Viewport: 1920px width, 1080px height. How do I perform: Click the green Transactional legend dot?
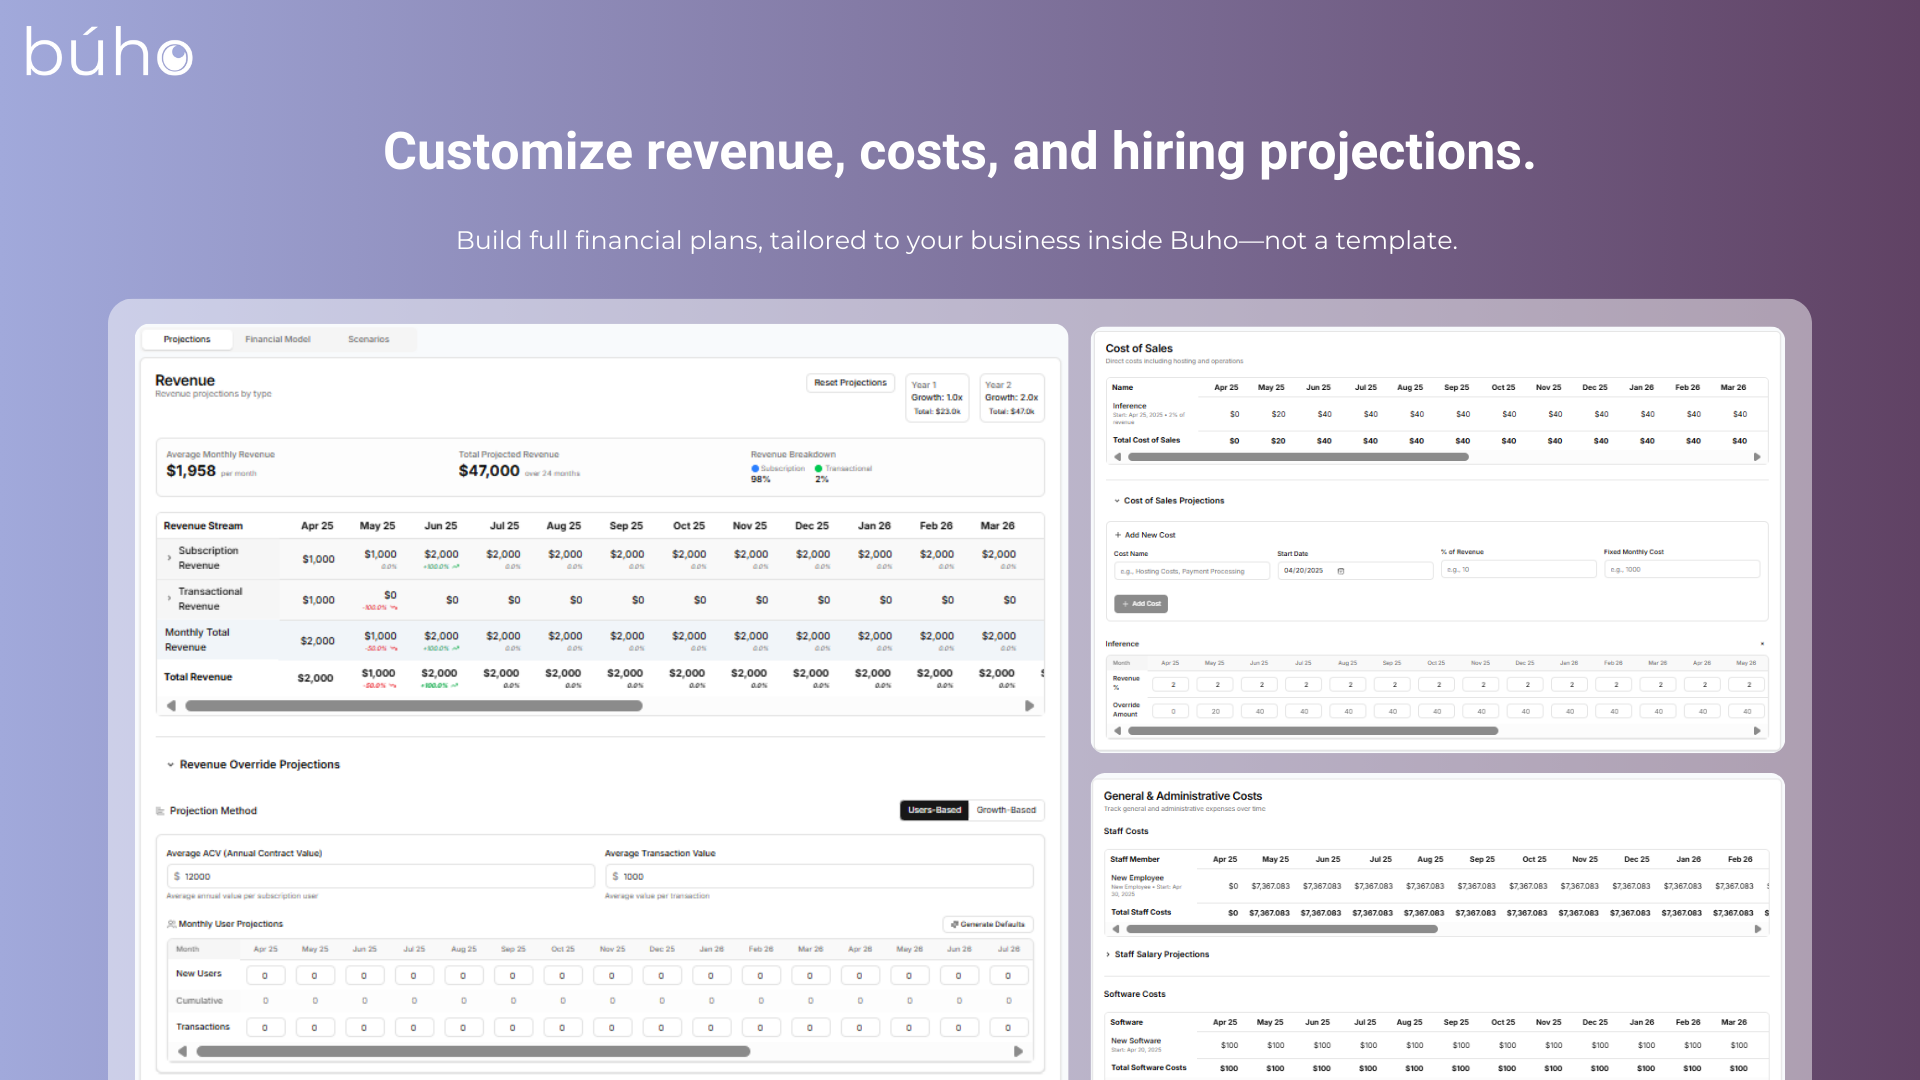pyautogui.click(x=819, y=468)
